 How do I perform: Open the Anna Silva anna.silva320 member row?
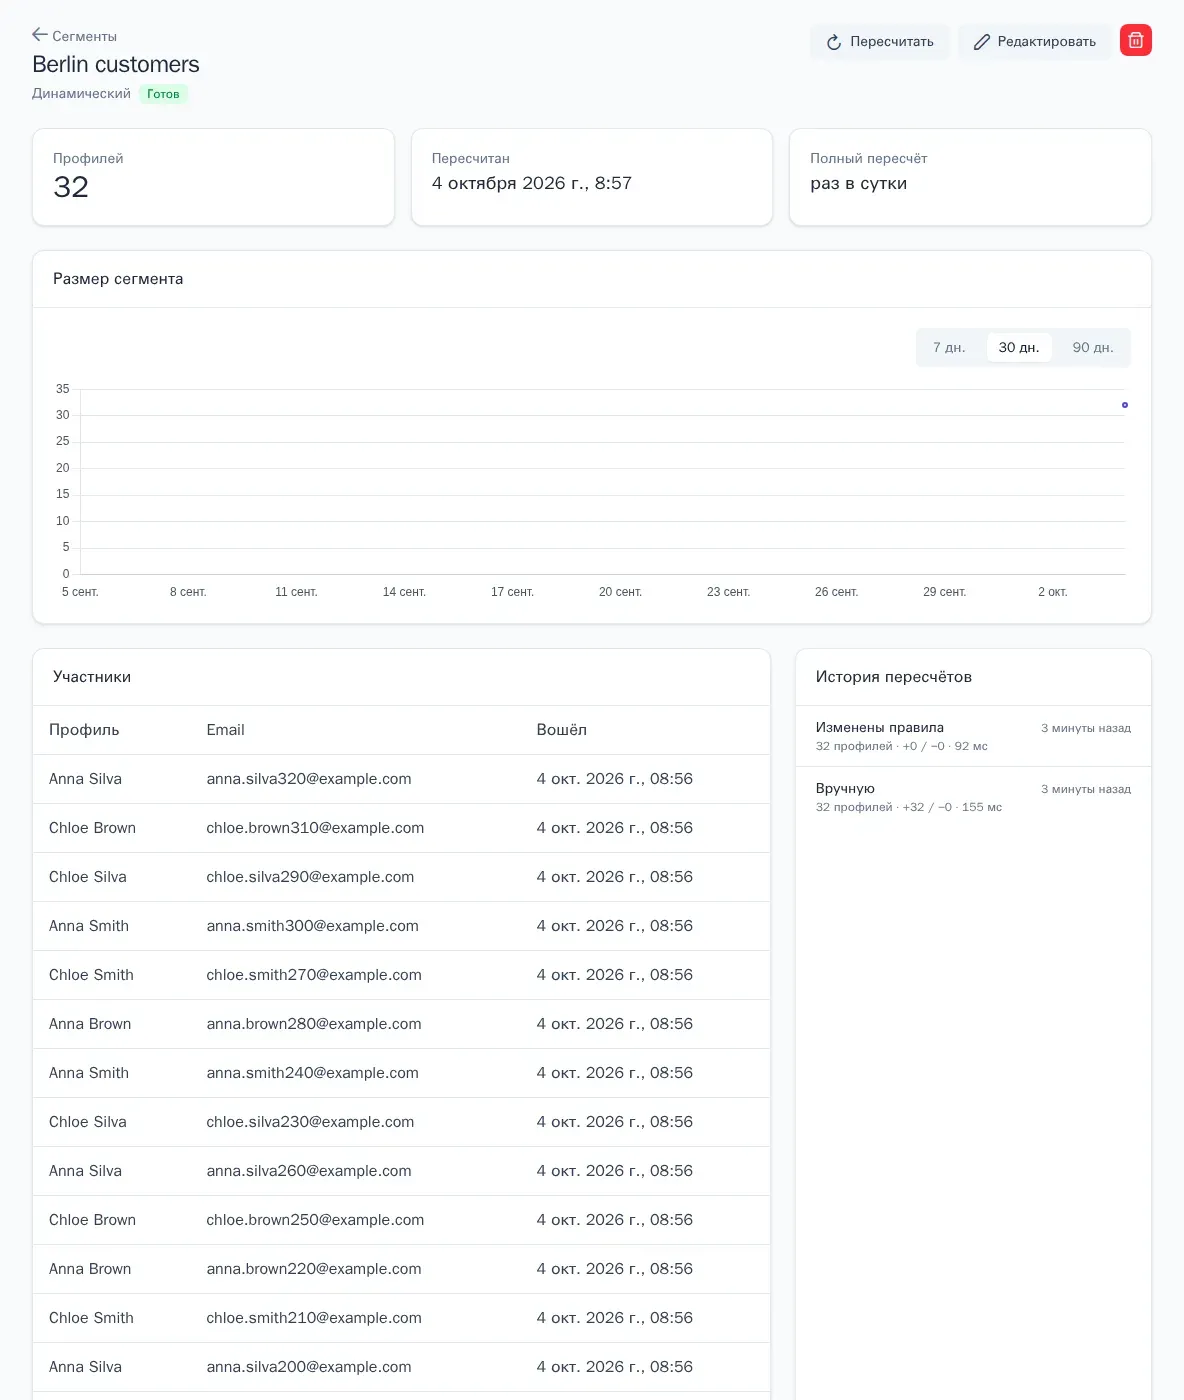401,779
